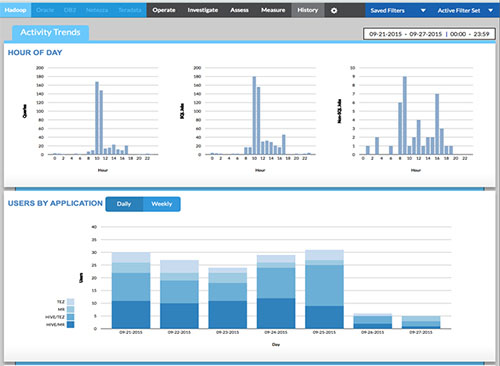Open the Activity Trends tab

click(x=50, y=33)
